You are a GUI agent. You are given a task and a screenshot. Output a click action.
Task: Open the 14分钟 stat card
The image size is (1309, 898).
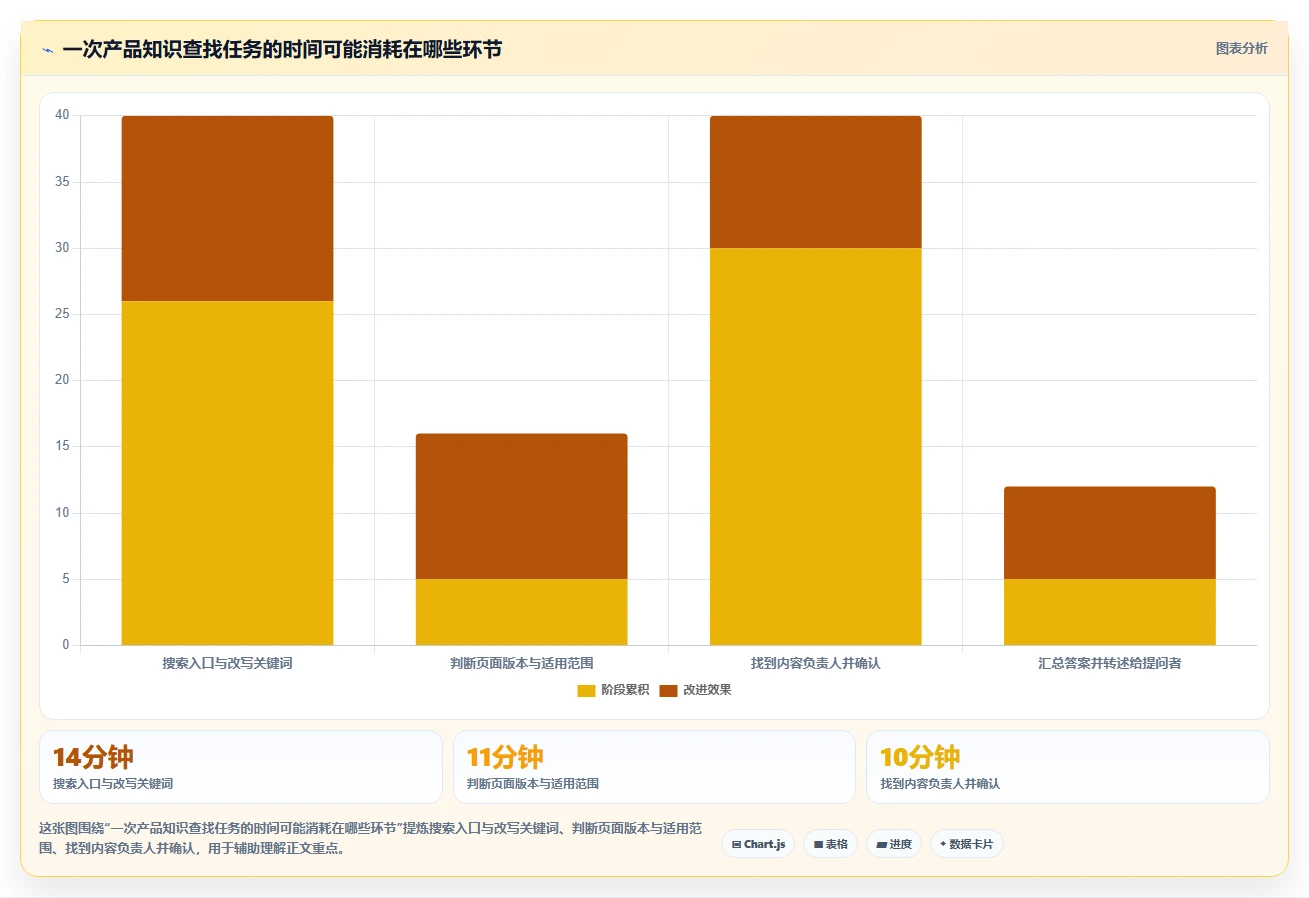240,767
